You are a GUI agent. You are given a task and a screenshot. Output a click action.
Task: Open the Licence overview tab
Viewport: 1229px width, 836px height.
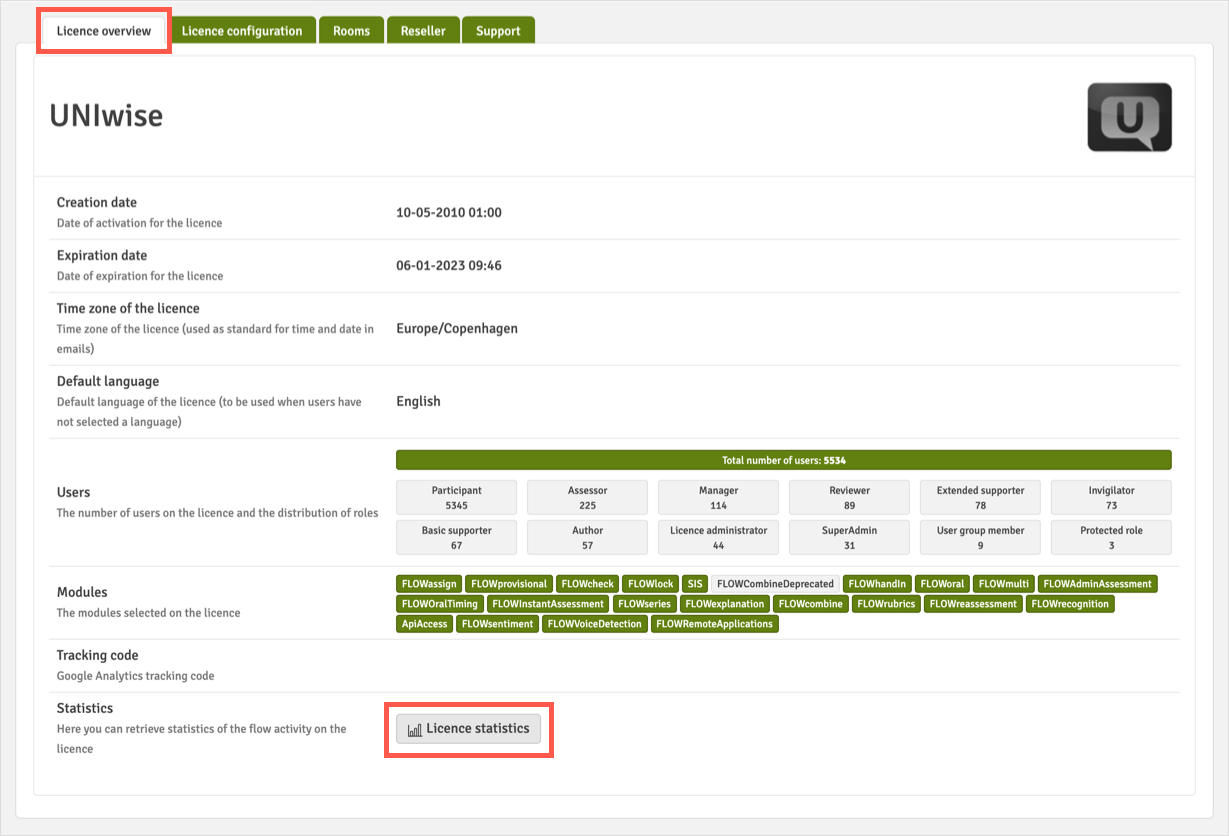click(x=104, y=31)
